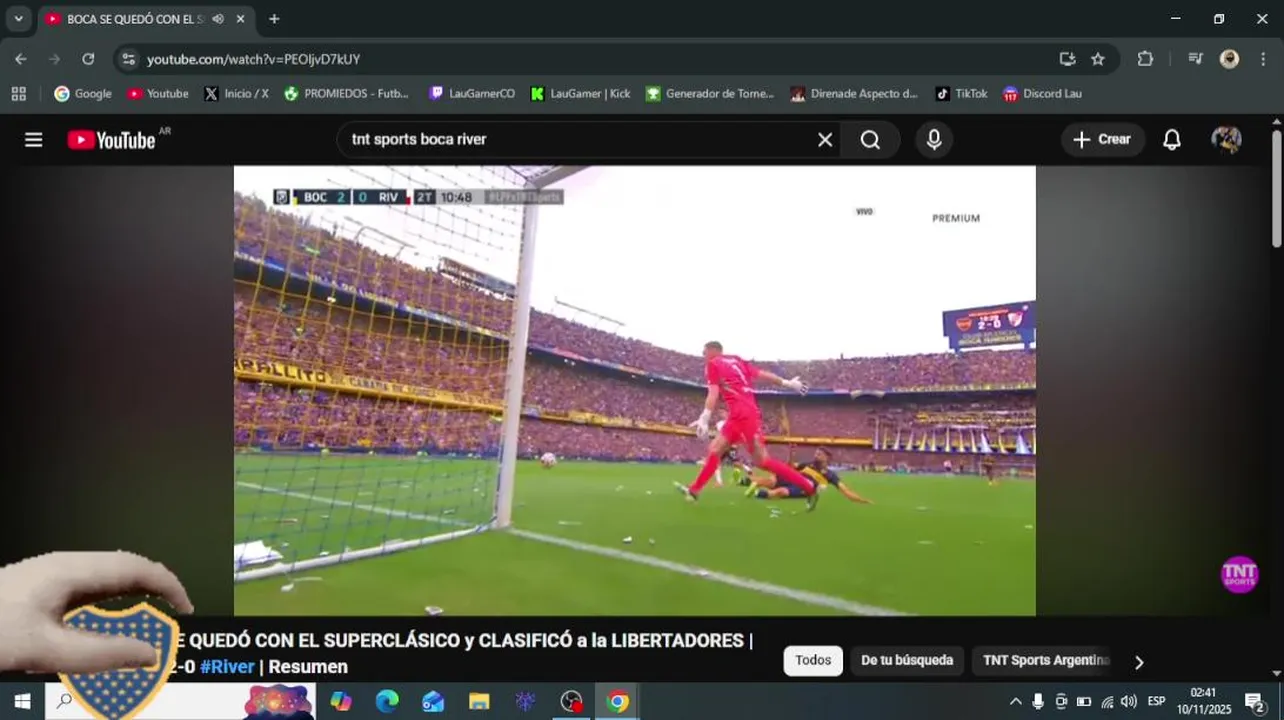Open the YouTube guide hamburger menu

tap(34, 140)
